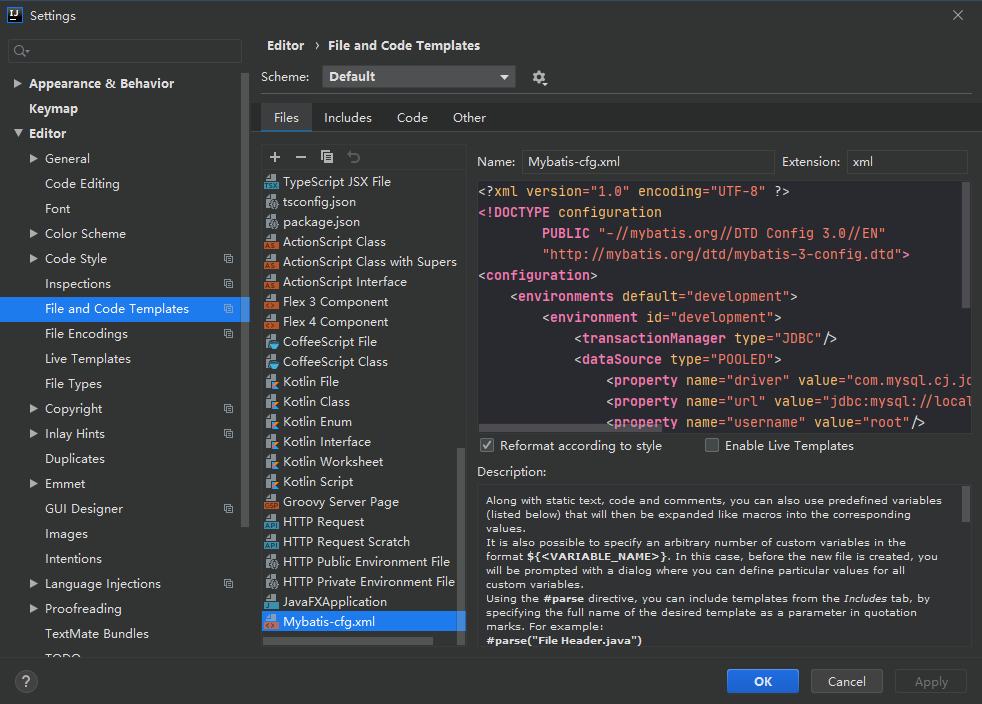This screenshot has width=982, height=704.
Task: Click the project-level icon next to File Encodings
Action: tap(229, 334)
